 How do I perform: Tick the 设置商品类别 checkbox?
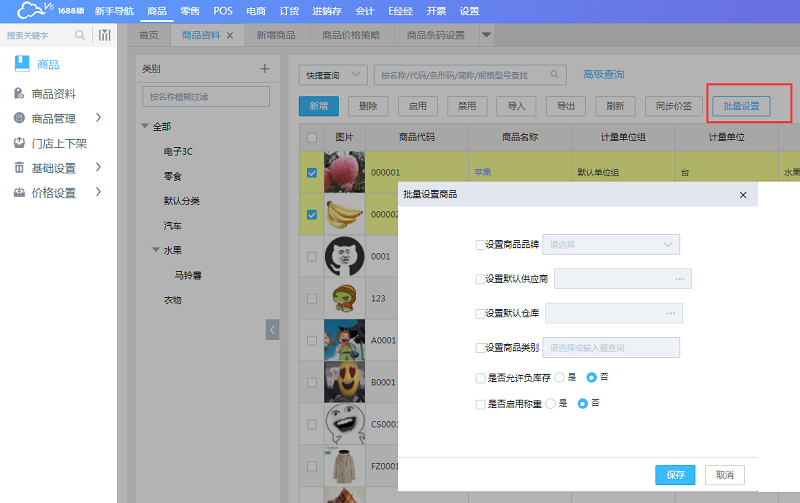pyautogui.click(x=480, y=348)
